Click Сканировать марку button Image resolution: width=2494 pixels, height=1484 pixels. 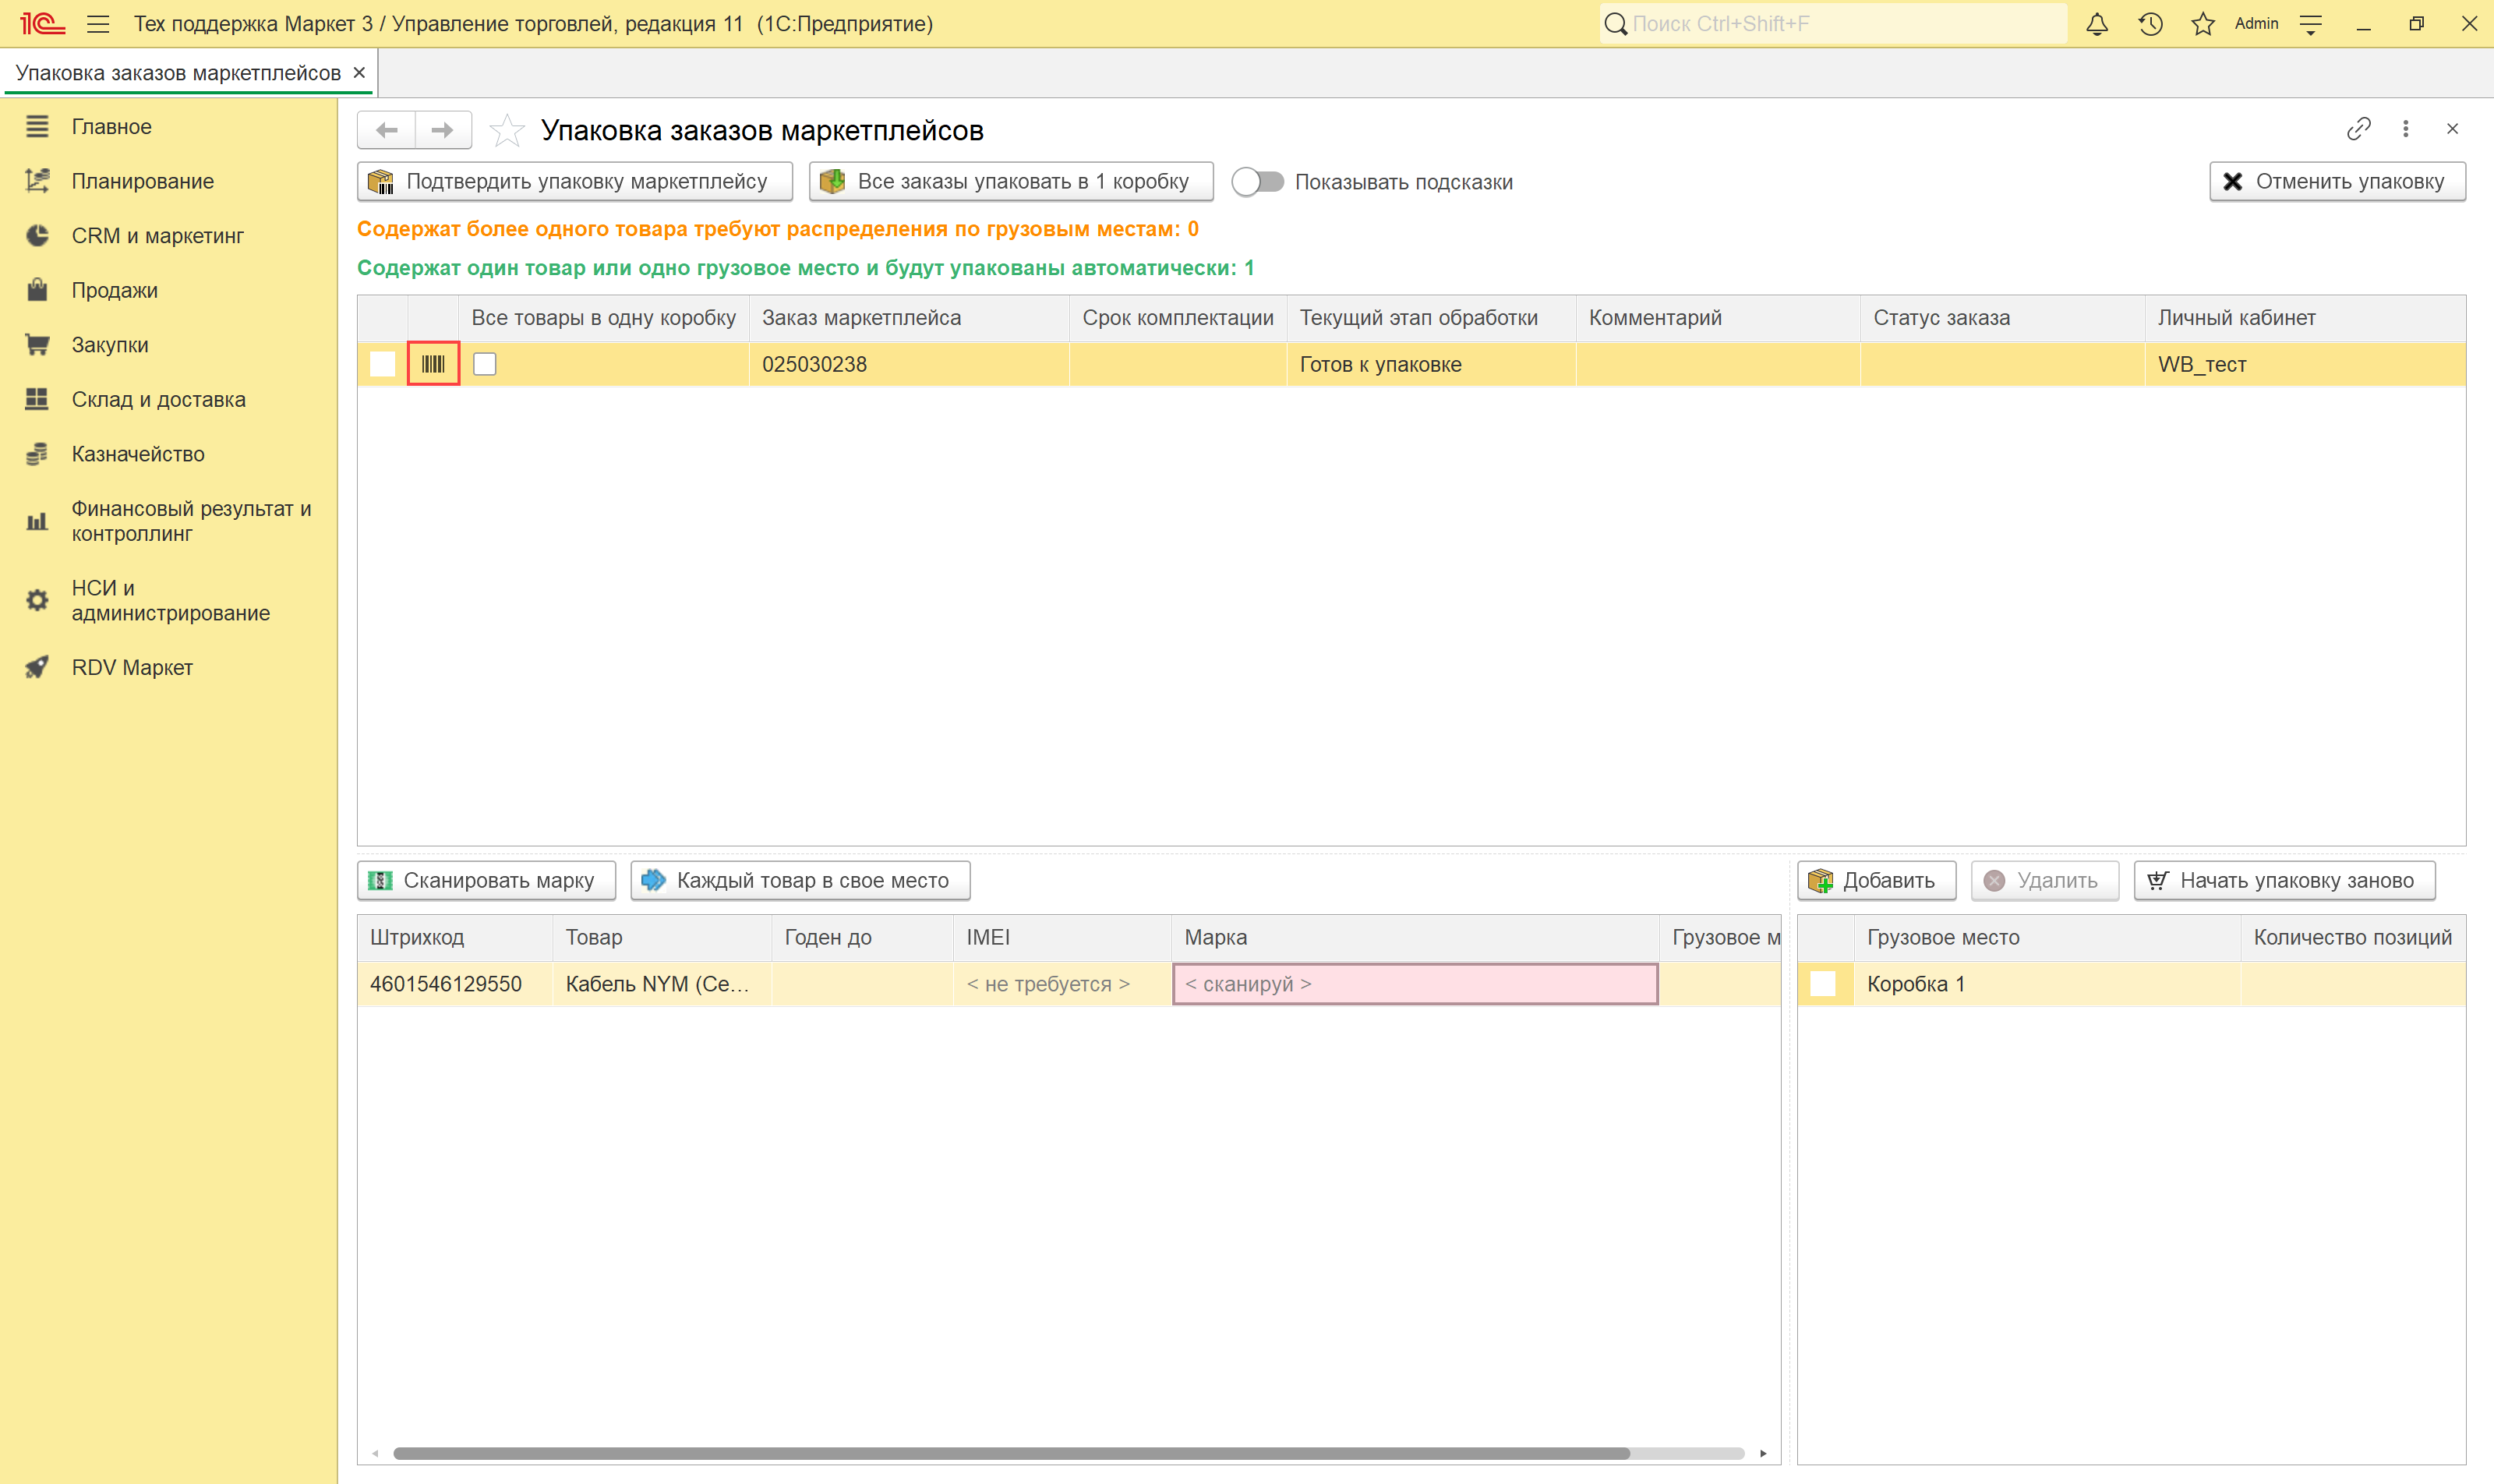(x=486, y=880)
